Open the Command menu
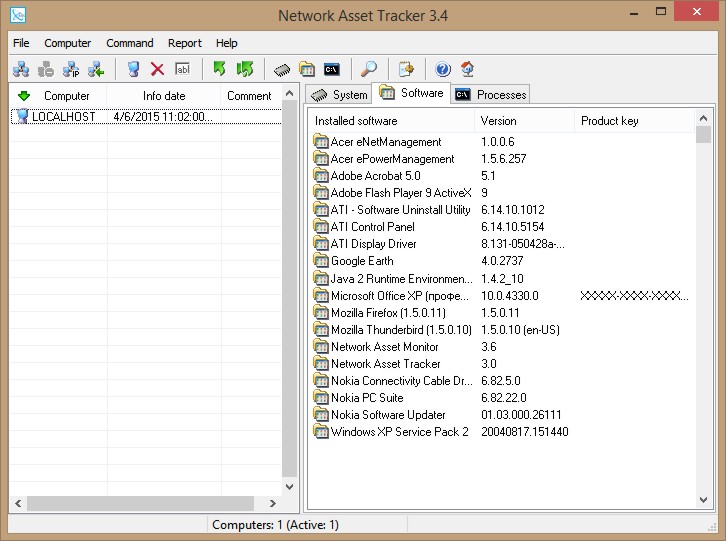 (x=130, y=43)
